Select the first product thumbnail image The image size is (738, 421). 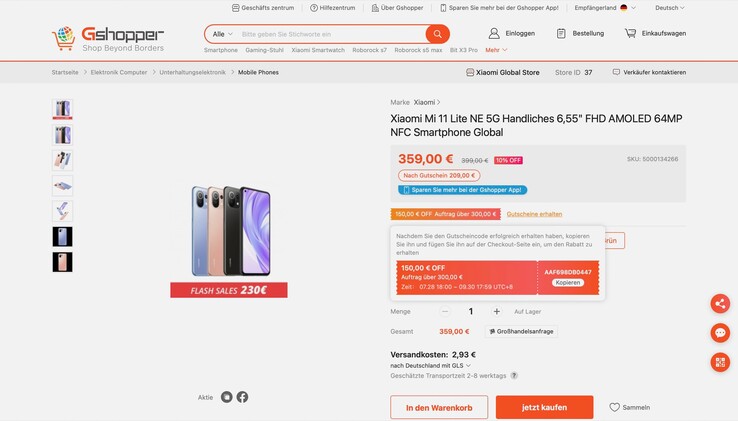click(62, 109)
